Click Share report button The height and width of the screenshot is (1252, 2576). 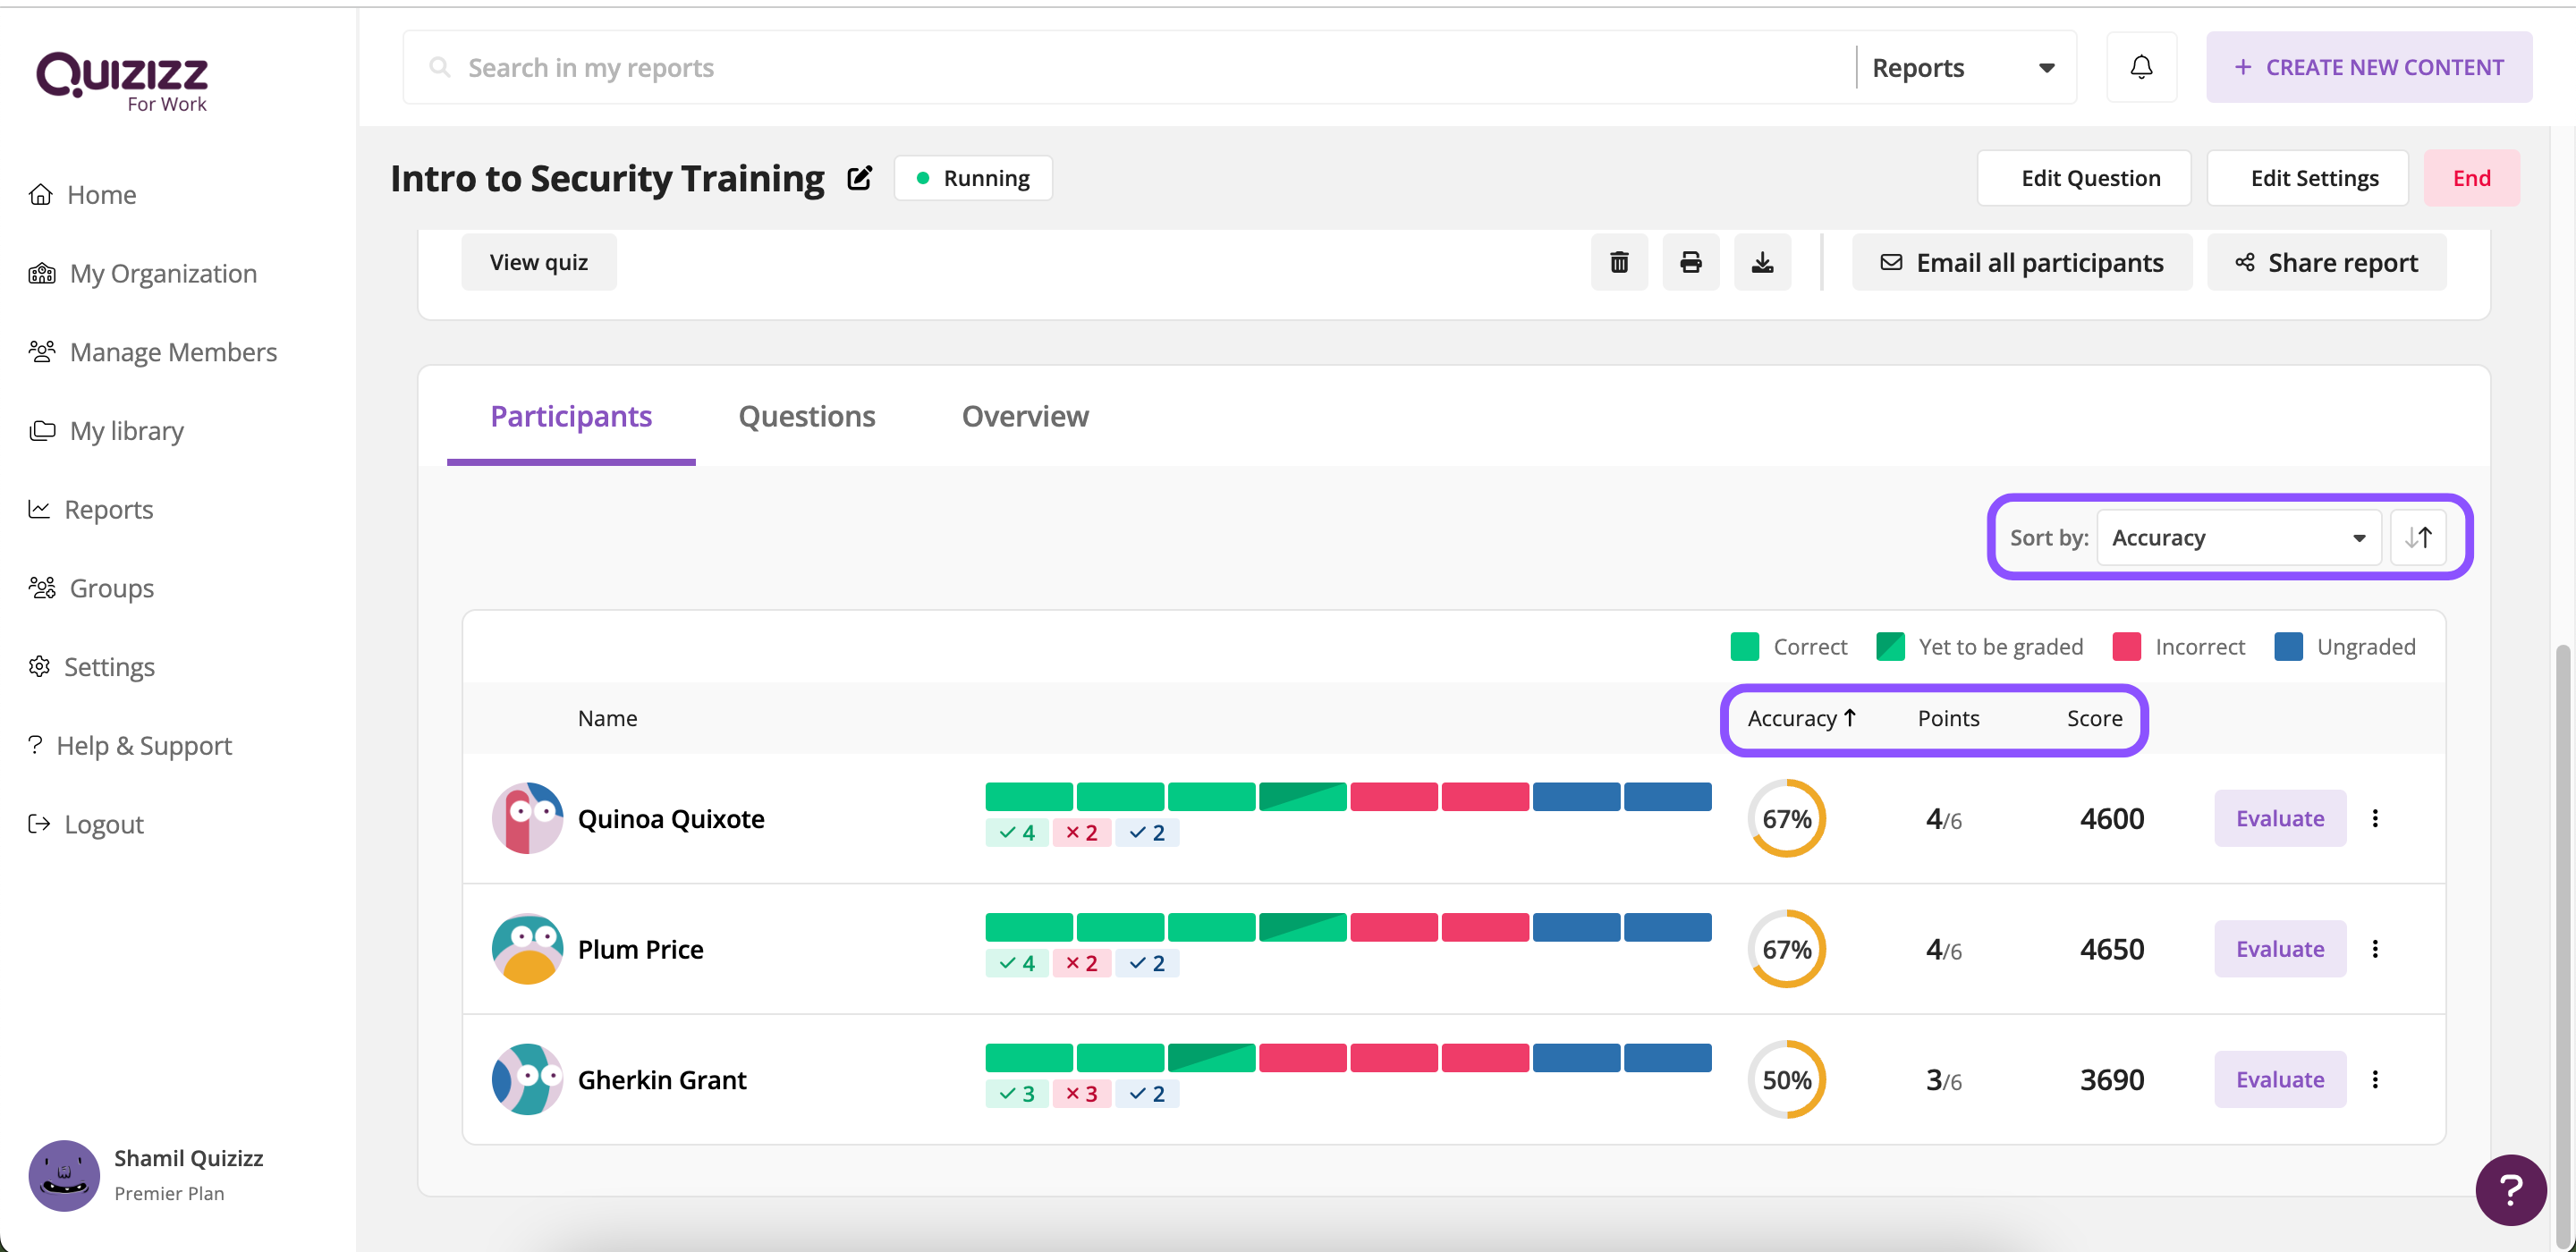click(2327, 262)
